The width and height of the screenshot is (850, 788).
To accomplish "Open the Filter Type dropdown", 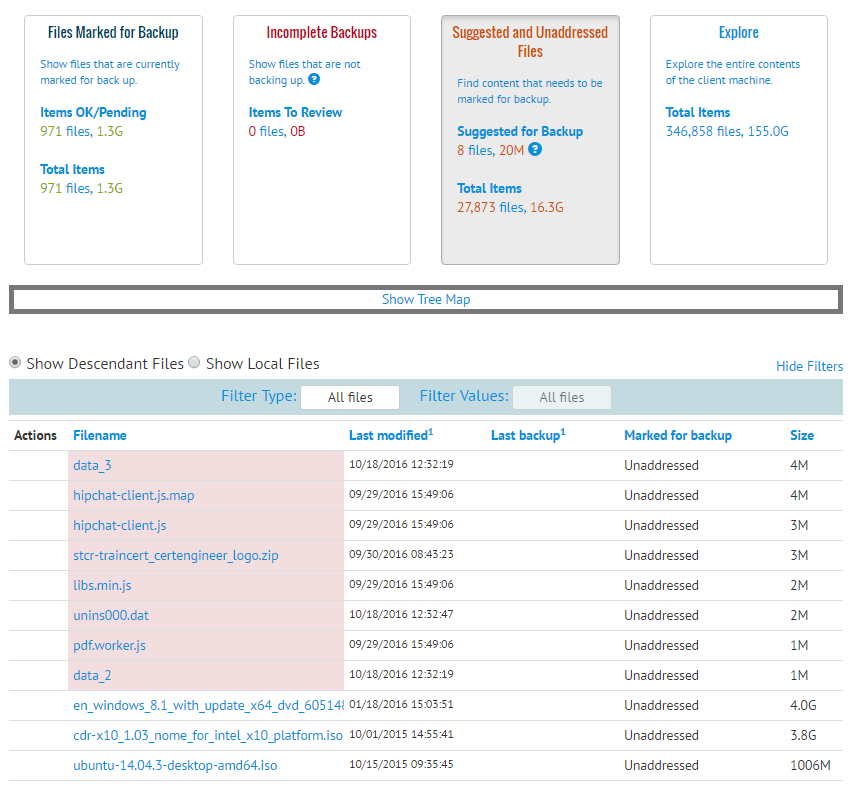I will [x=349, y=397].
